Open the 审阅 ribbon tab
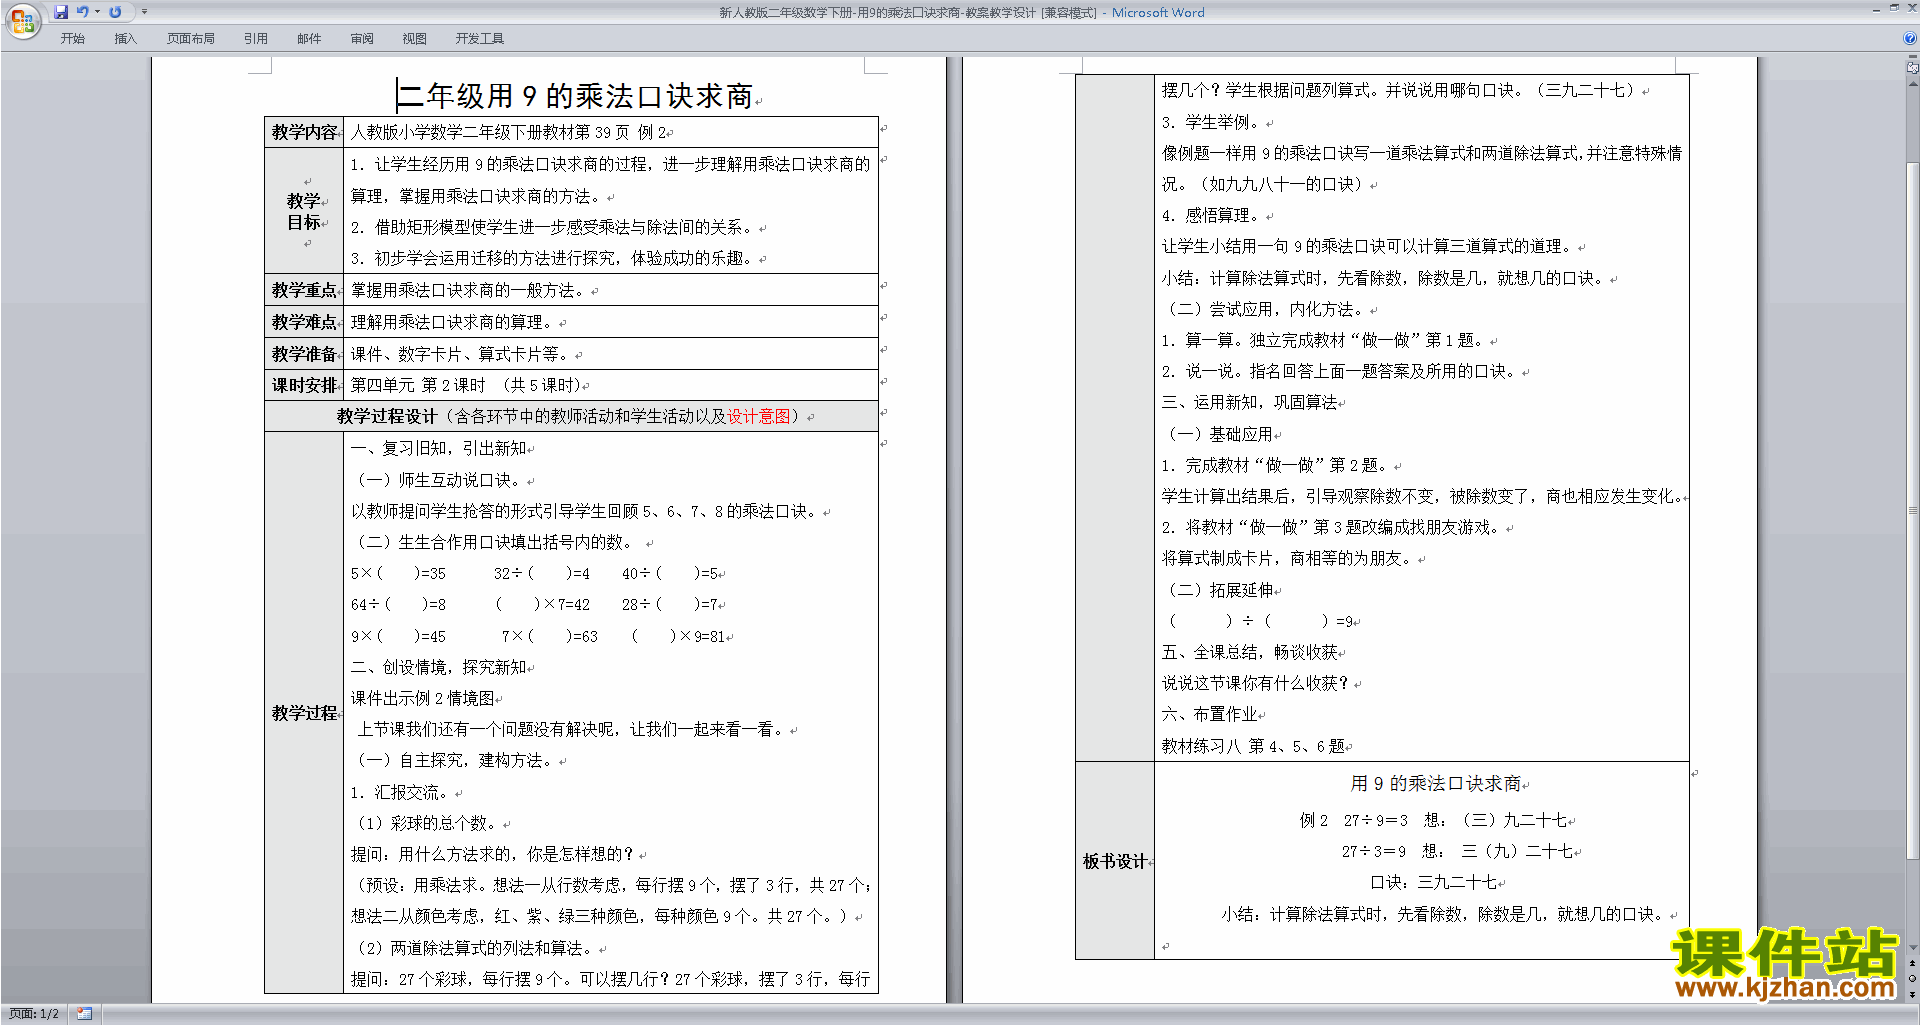This screenshot has height=1025, width=1920. click(x=362, y=39)
